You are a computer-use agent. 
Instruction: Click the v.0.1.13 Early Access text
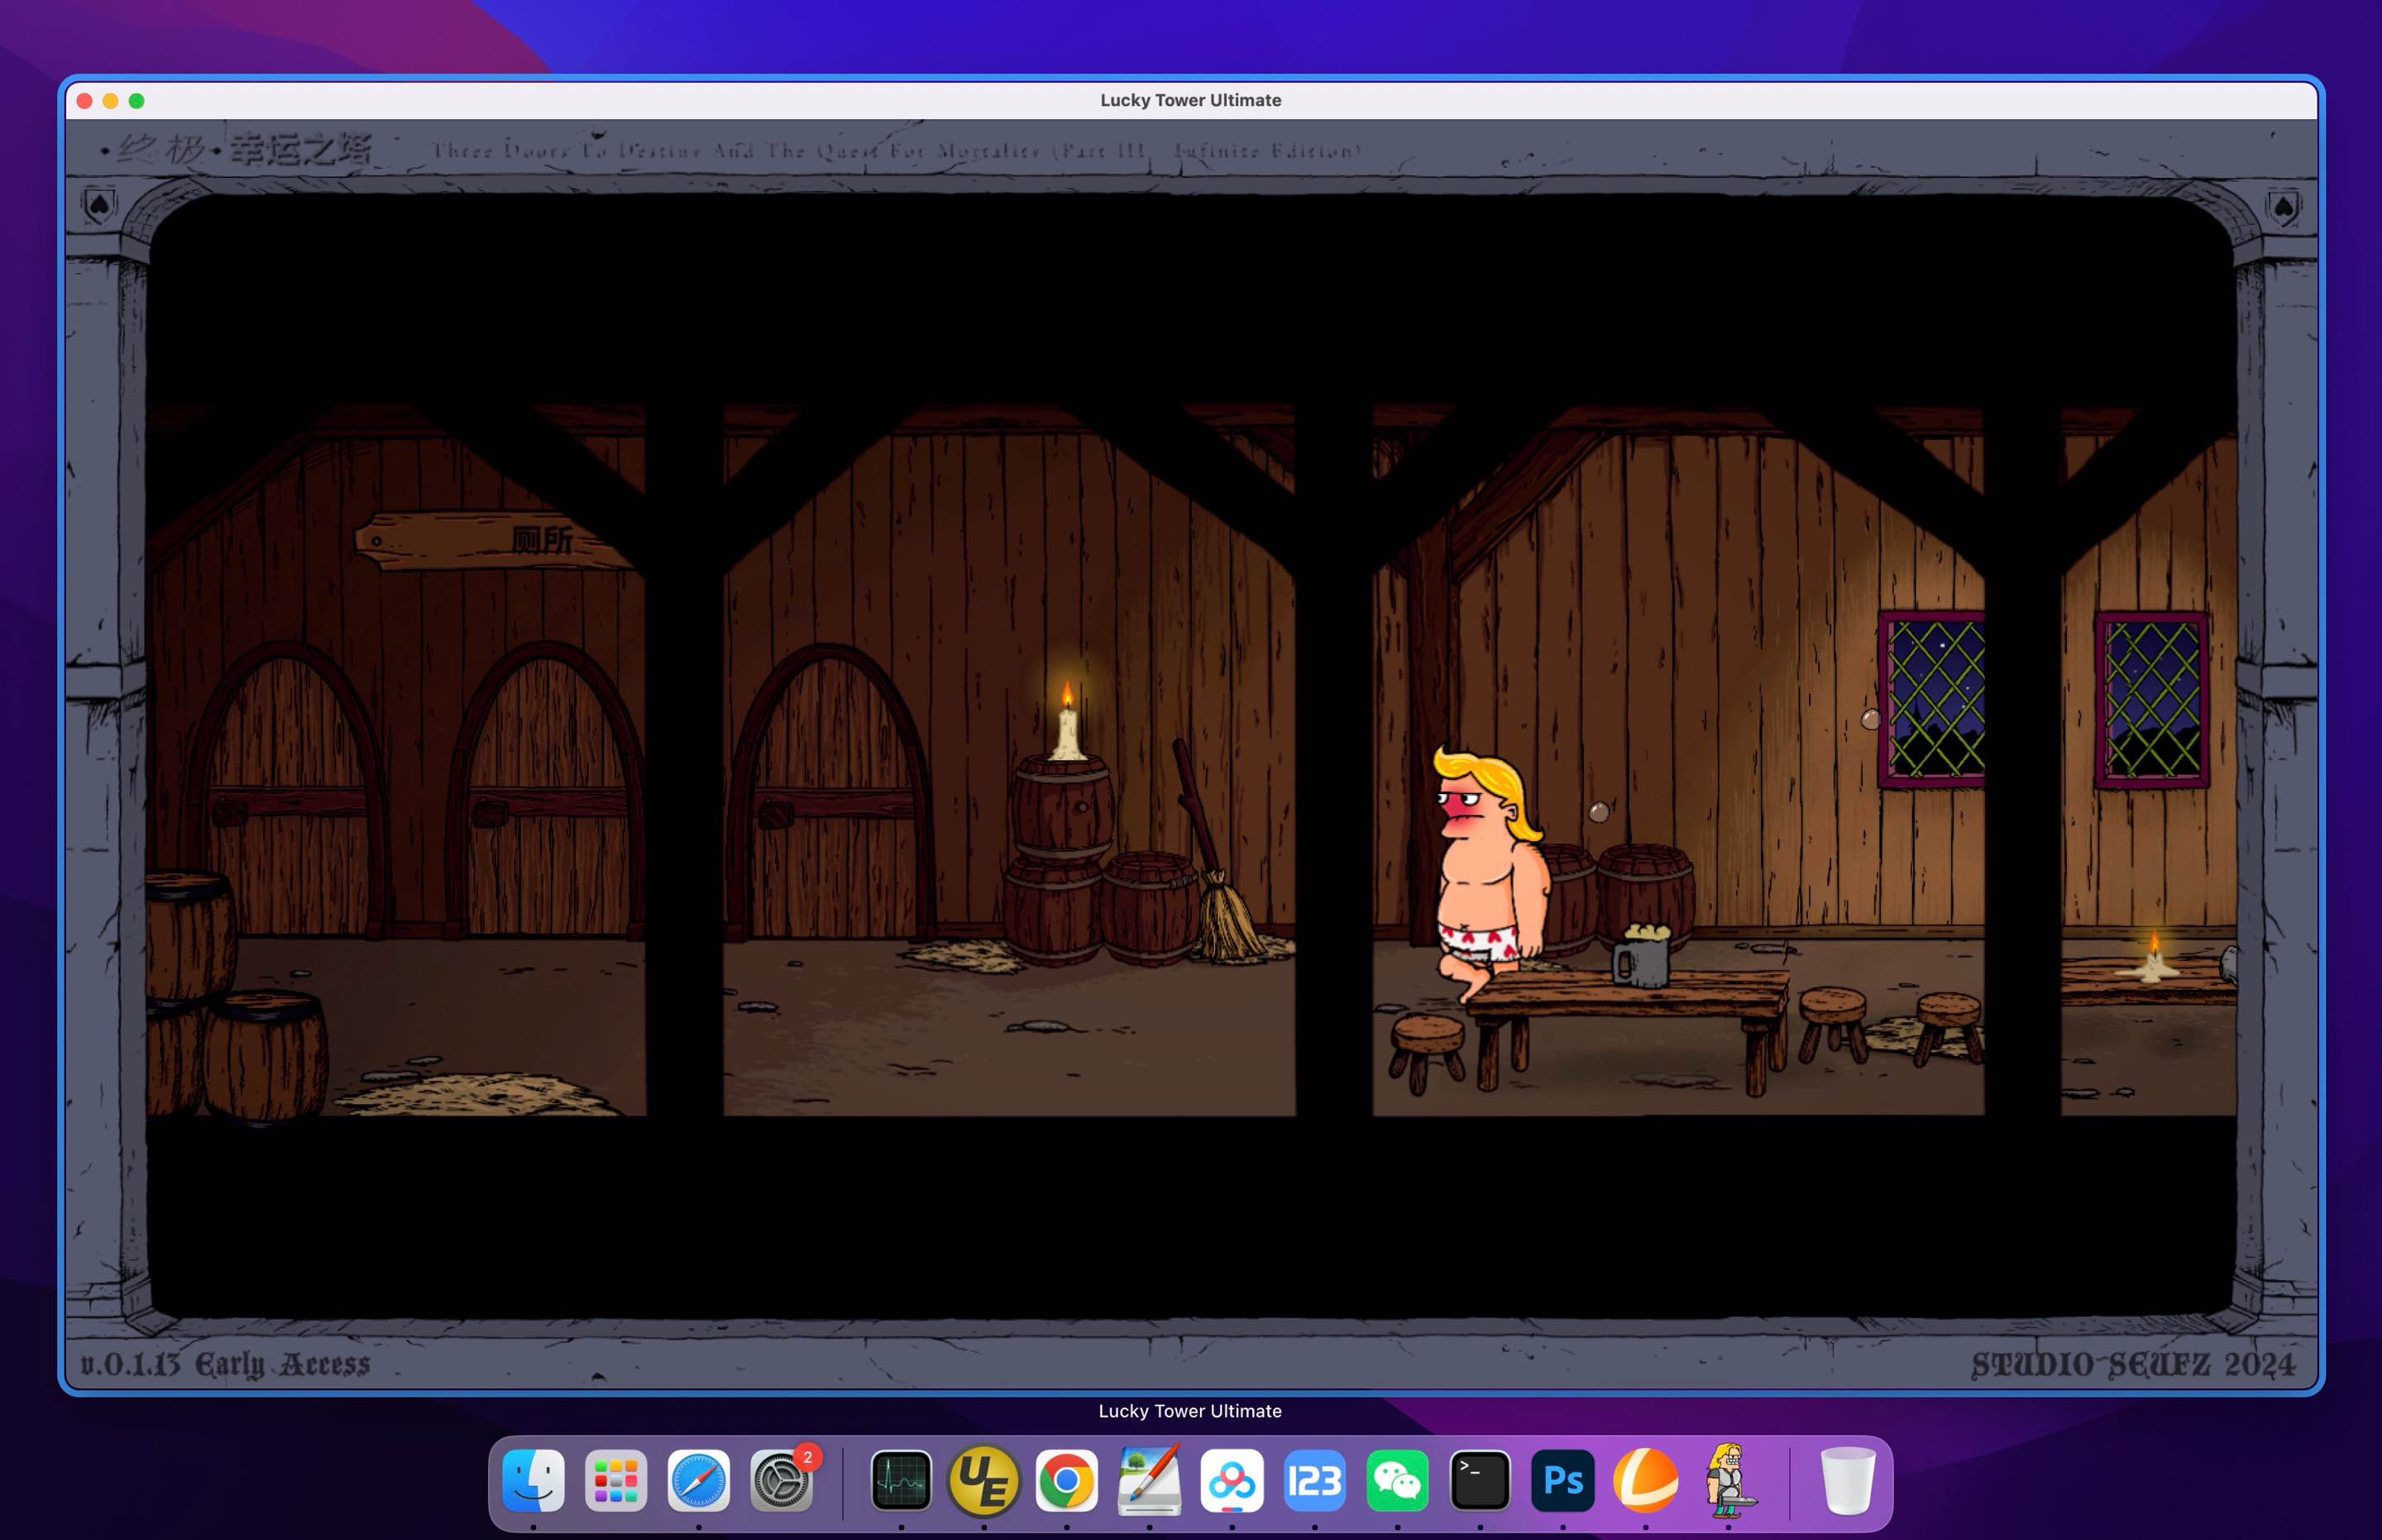[x=225, y=1364]
